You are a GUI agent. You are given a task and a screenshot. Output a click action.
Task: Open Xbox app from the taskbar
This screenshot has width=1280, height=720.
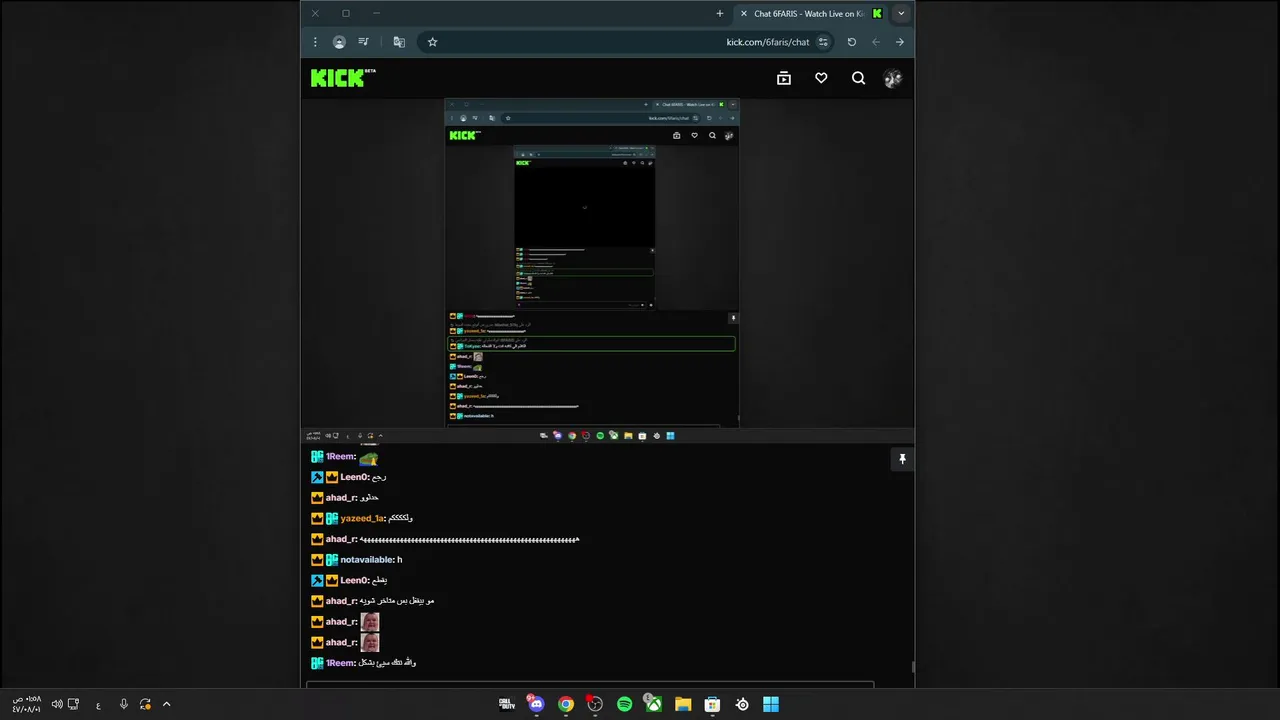[x=653, y=704]
